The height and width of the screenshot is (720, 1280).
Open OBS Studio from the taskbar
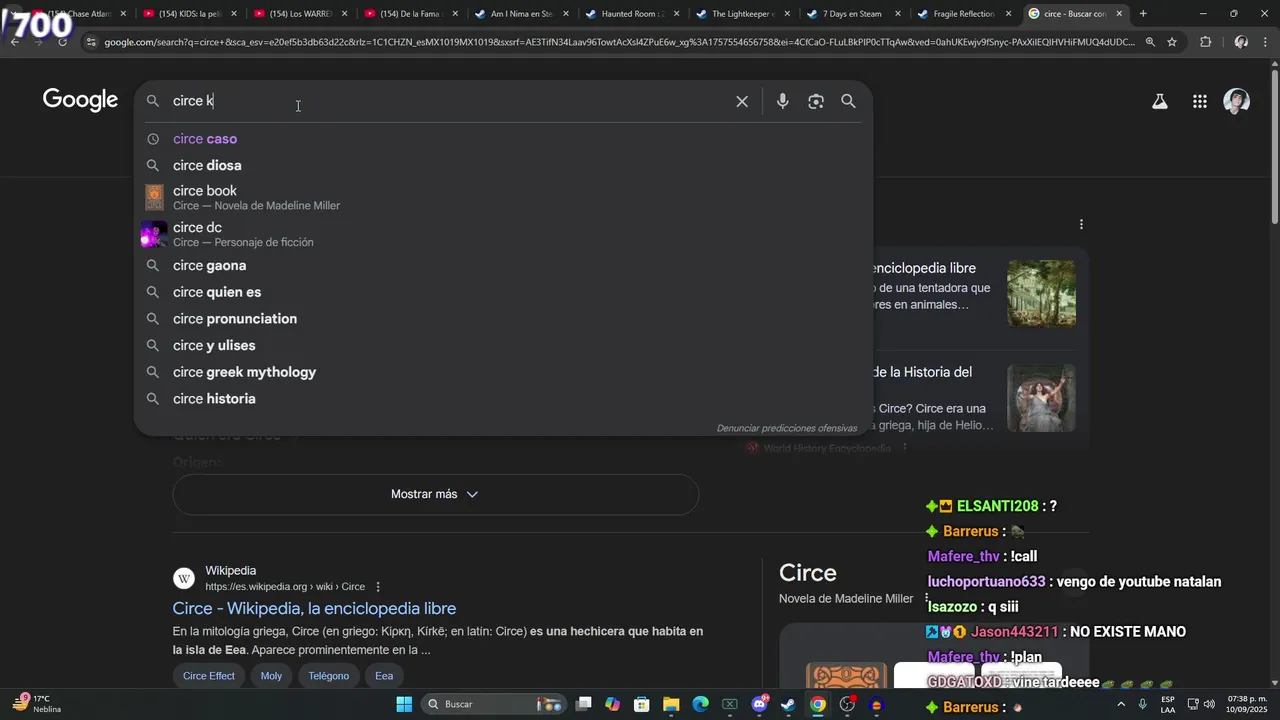(x=847, y=704)
